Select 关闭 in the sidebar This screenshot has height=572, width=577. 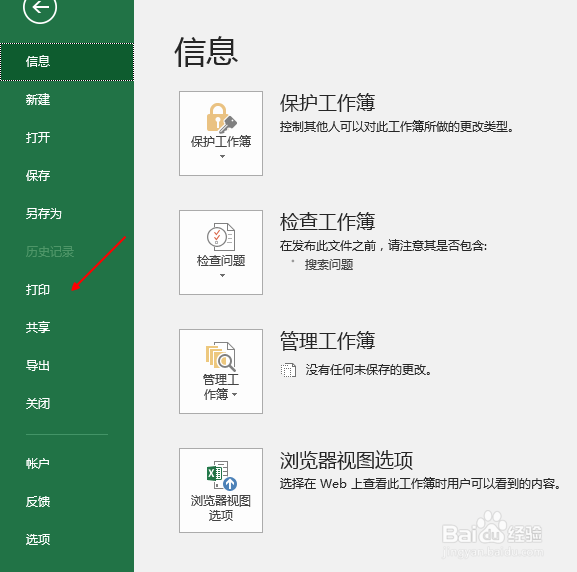tap(67, 404)
